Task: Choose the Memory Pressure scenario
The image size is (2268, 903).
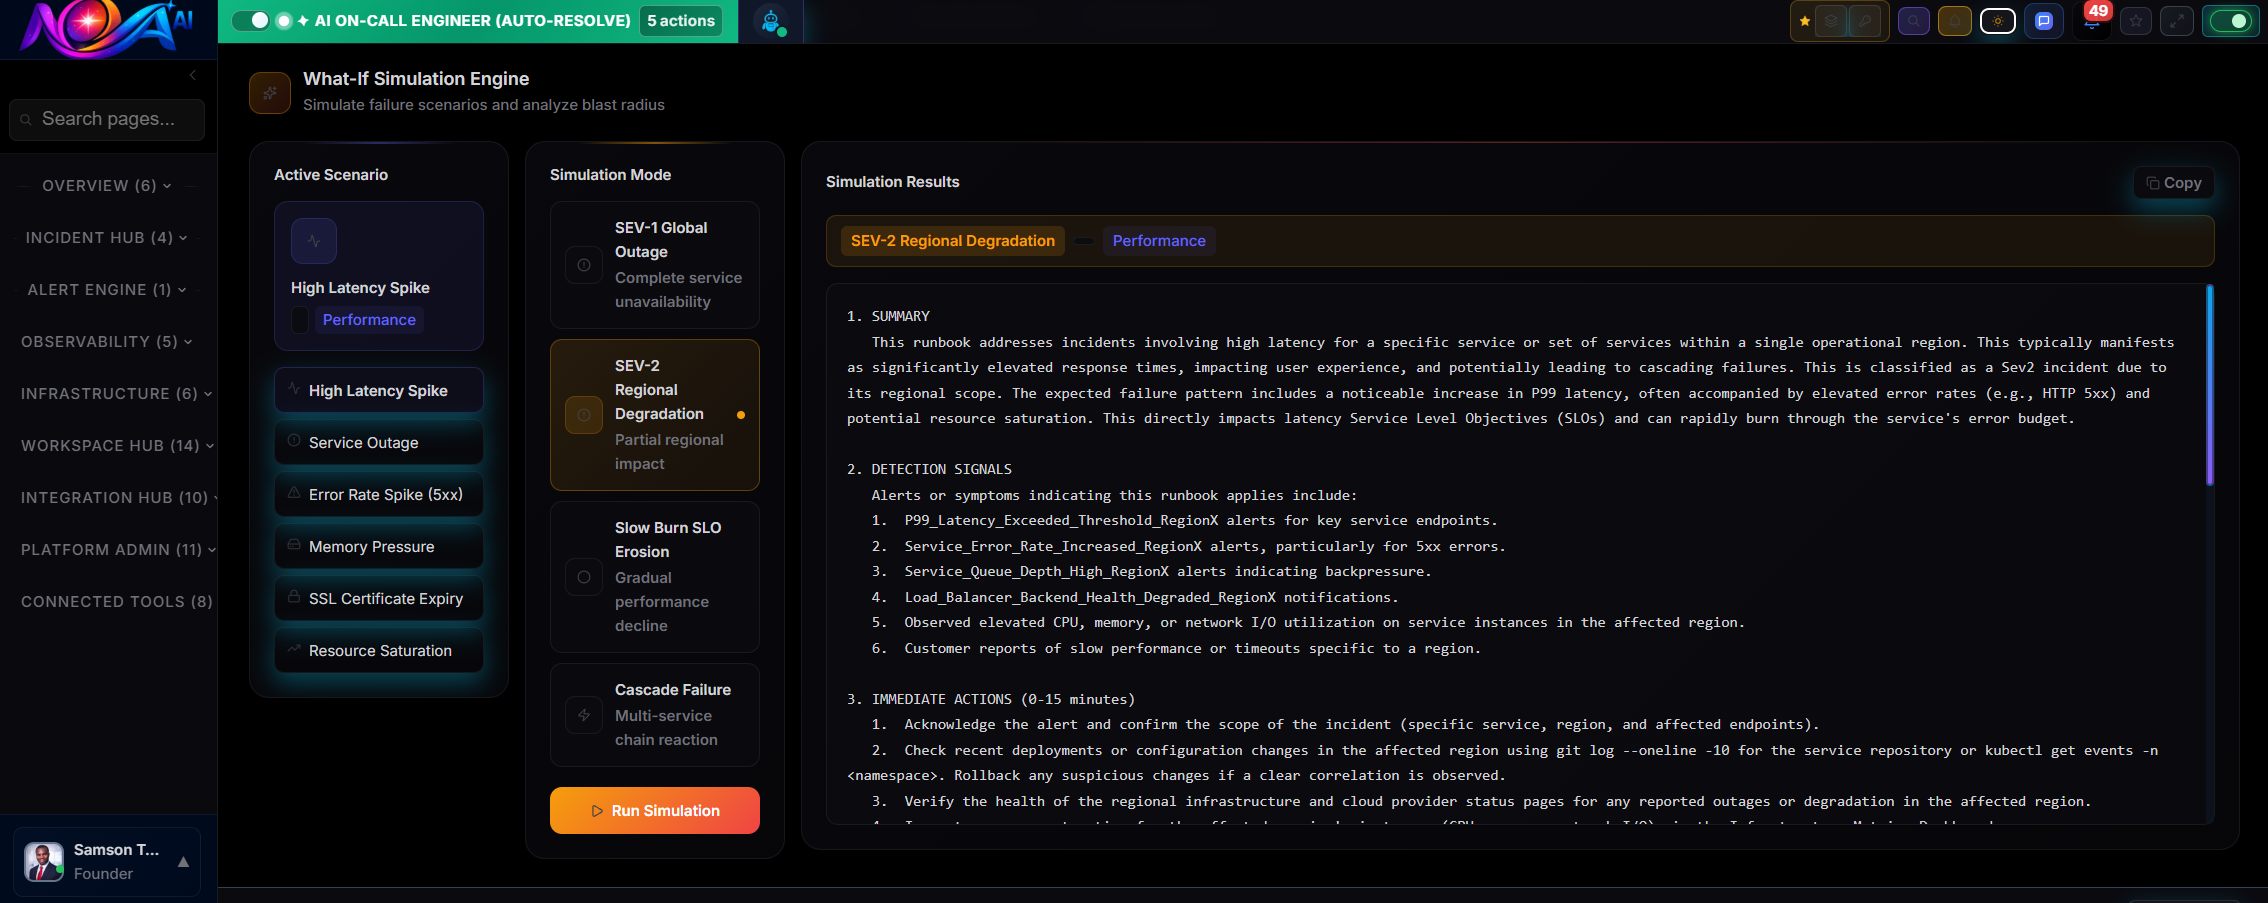Action: pos(378,547)
